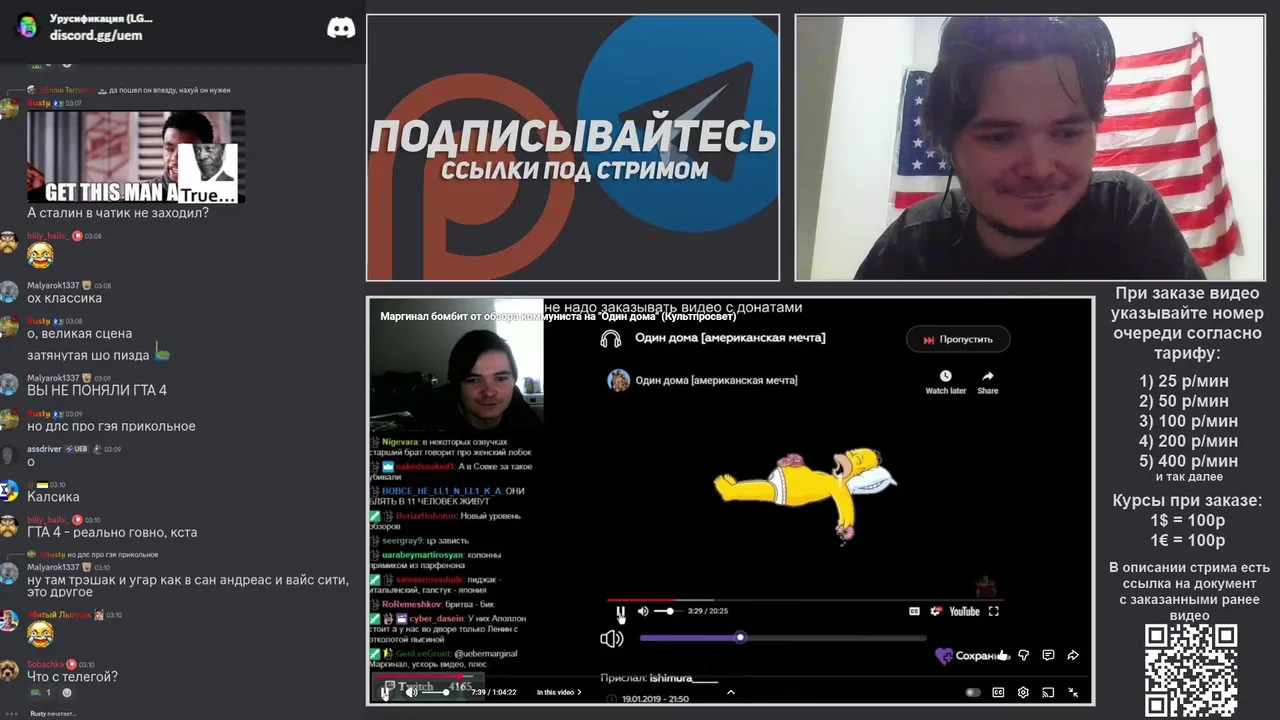
Task: Toggle CC subtitles in outer player bar
Action: 998,692
